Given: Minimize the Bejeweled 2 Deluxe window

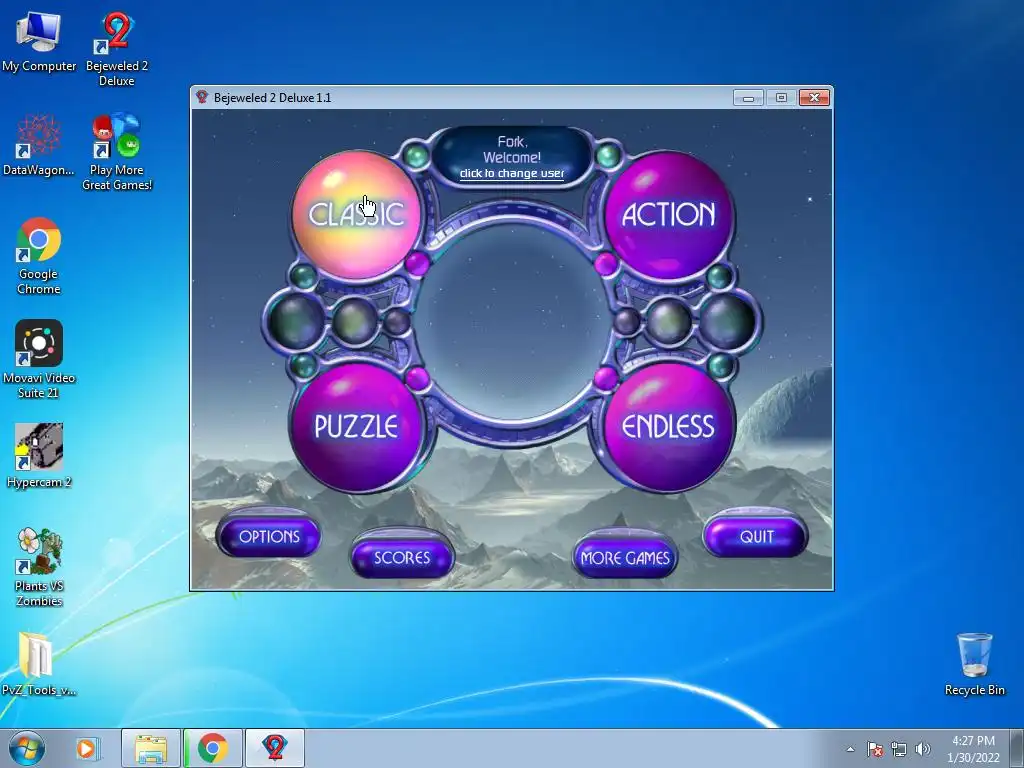Looking at the screenshot, I should [748, 98].
